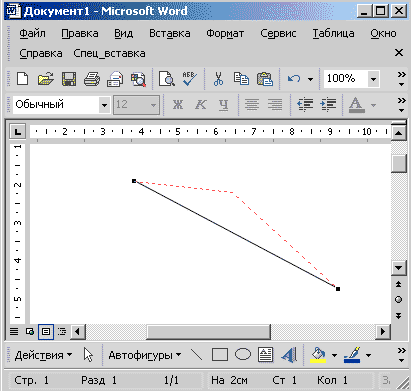411x391 pixels.
Task: Expand the Обычный style dropdown
Action: pyautogui.click(x=104, y=105)
